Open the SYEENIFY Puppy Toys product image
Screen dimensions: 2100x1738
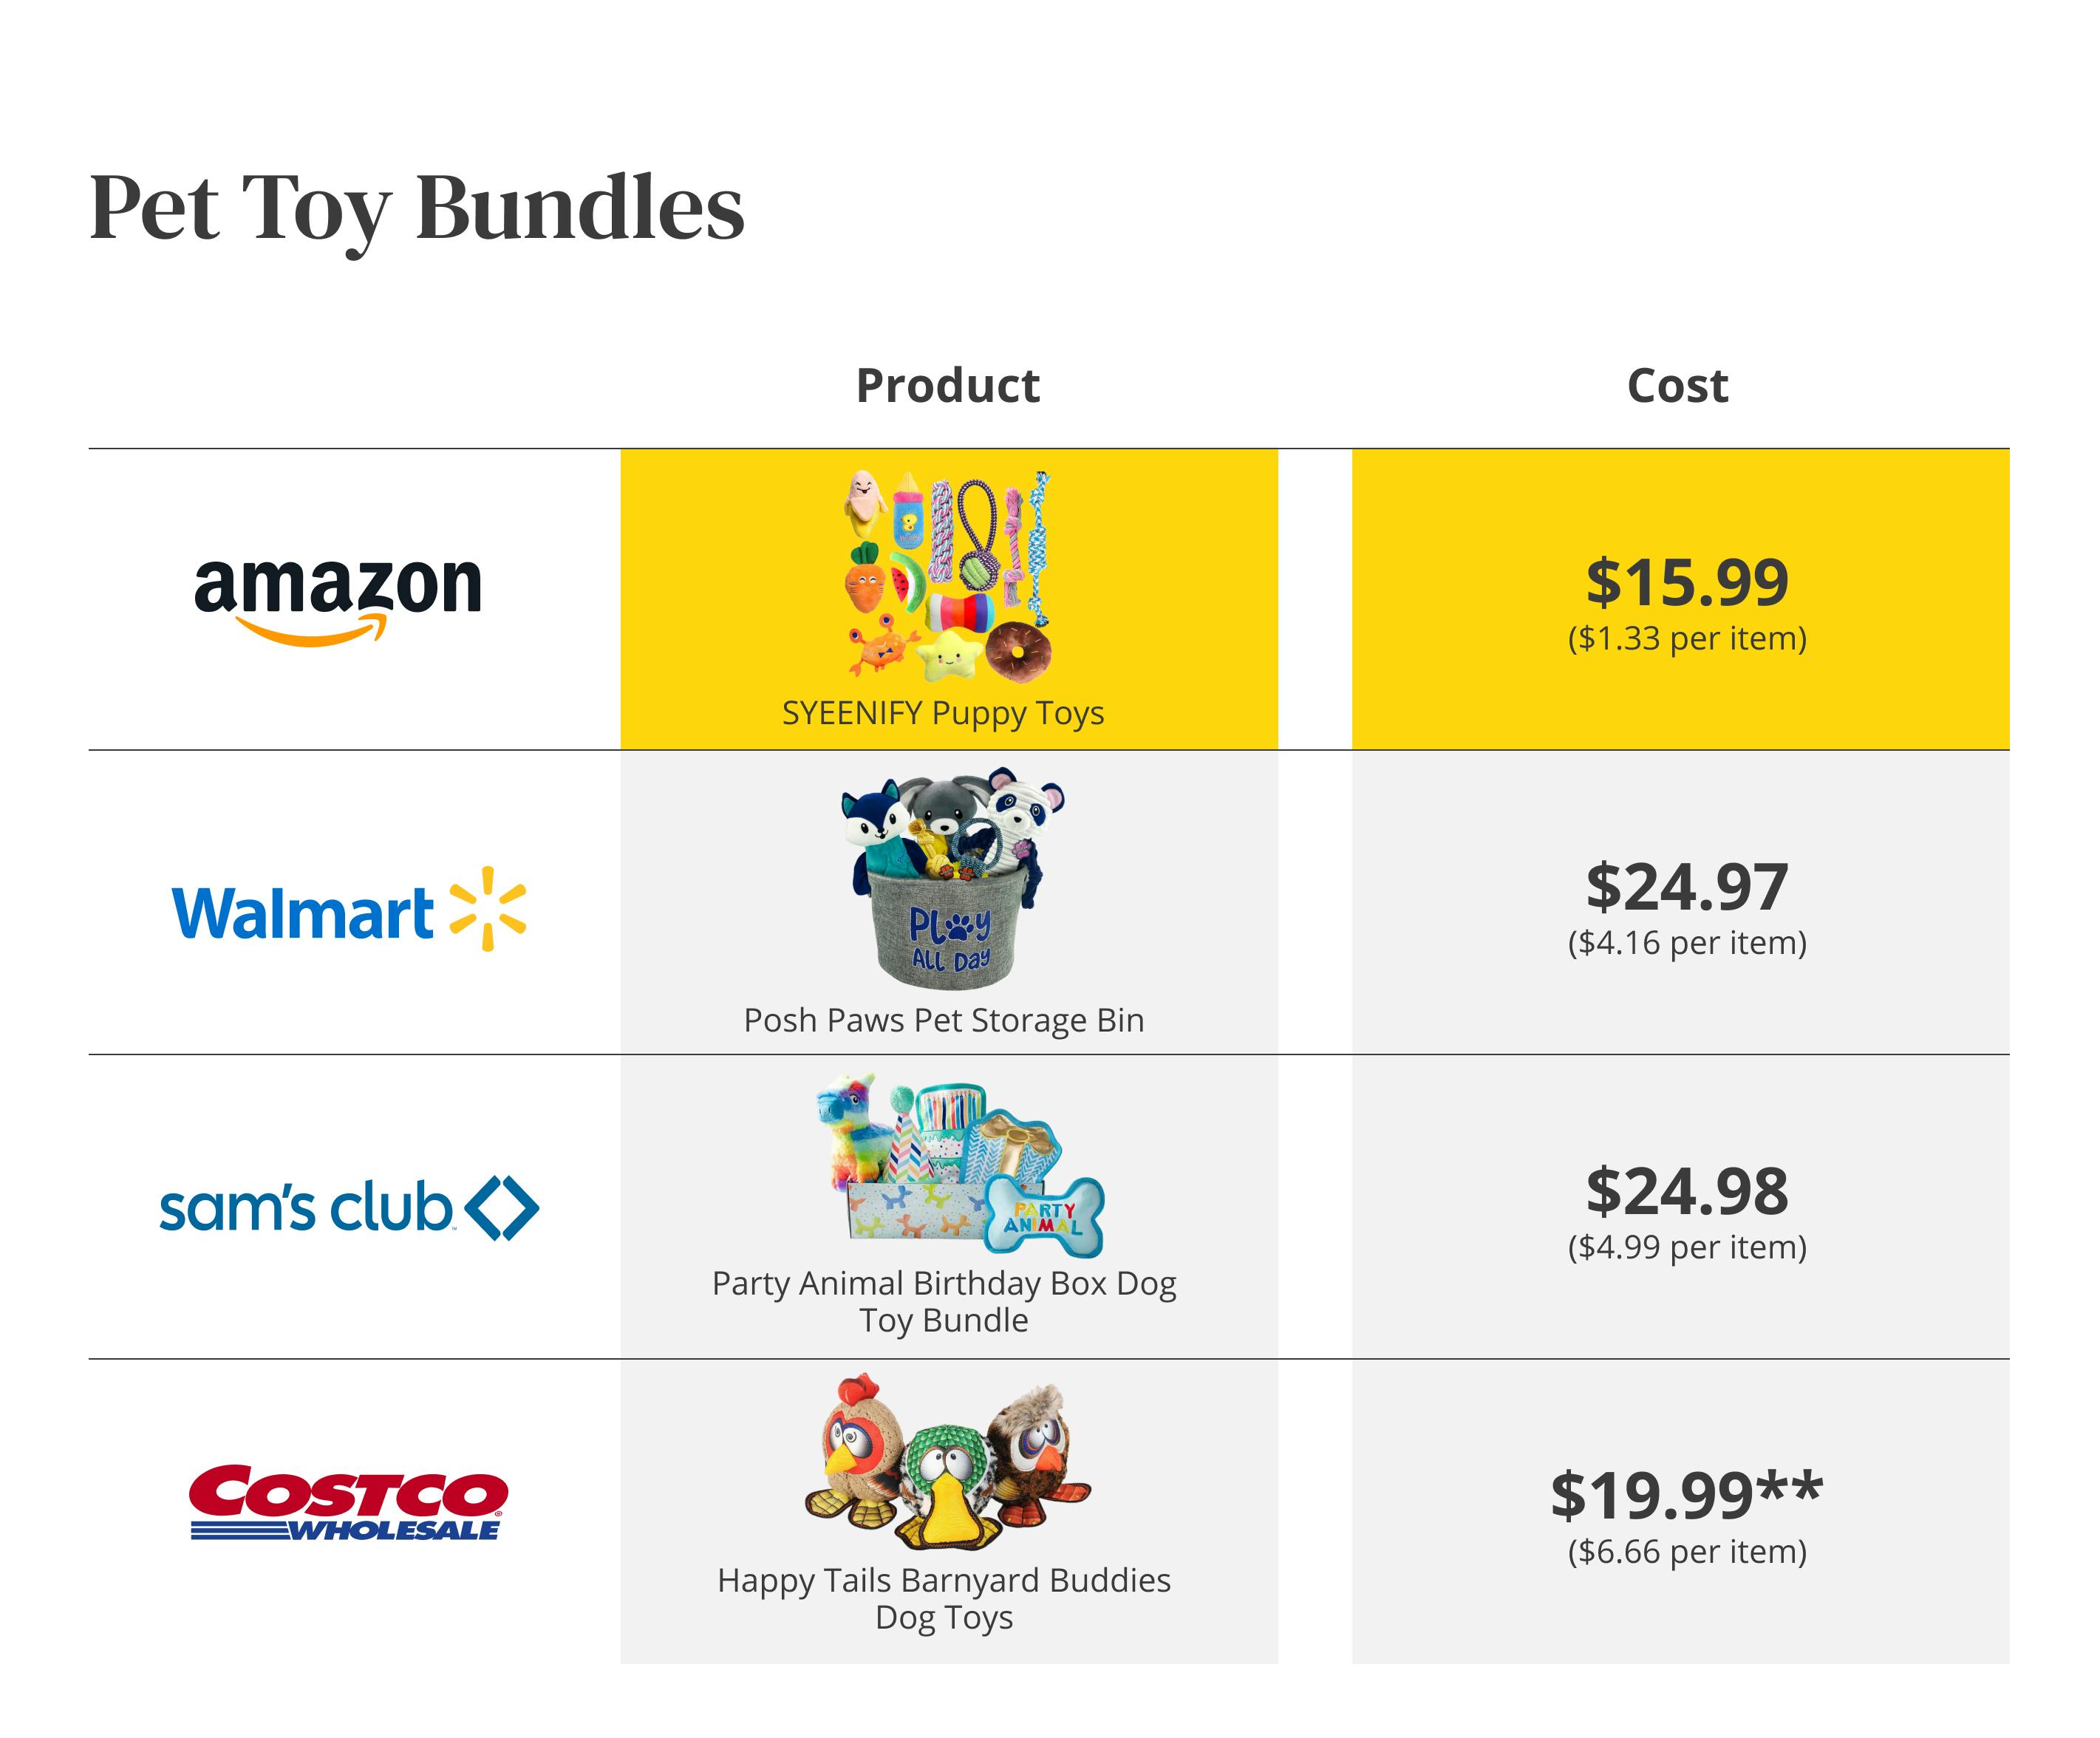coord(947,576)
